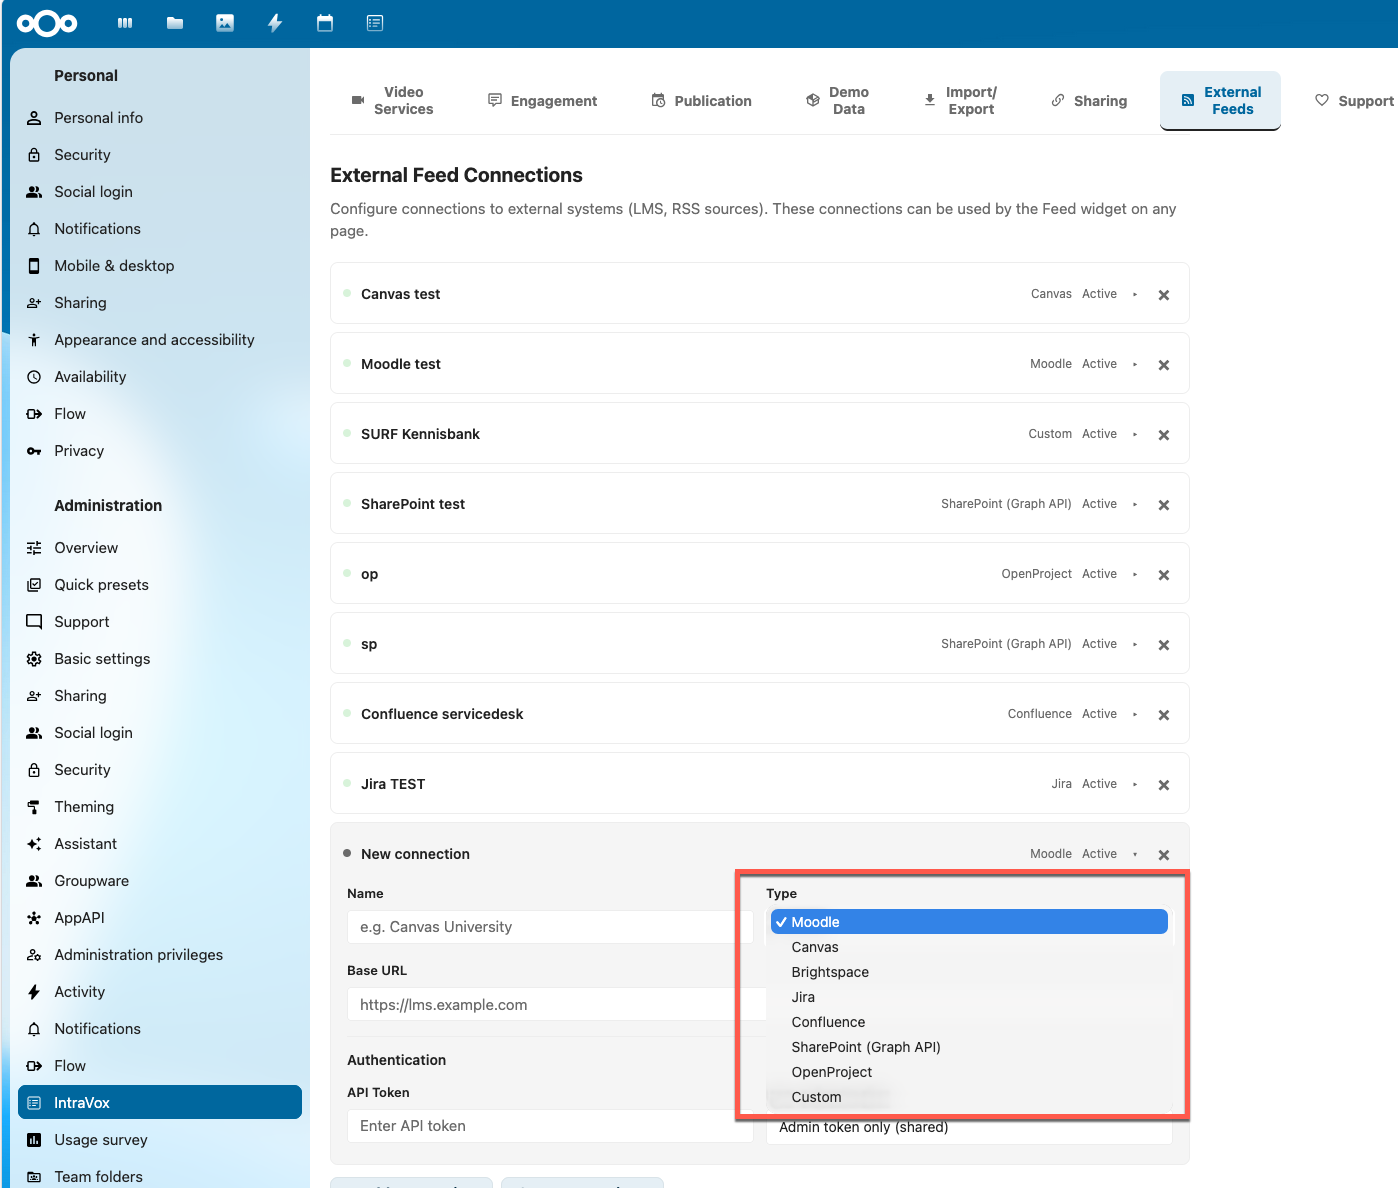
Task: Open Team folders settings
Action: click(x=160, y=1176)
